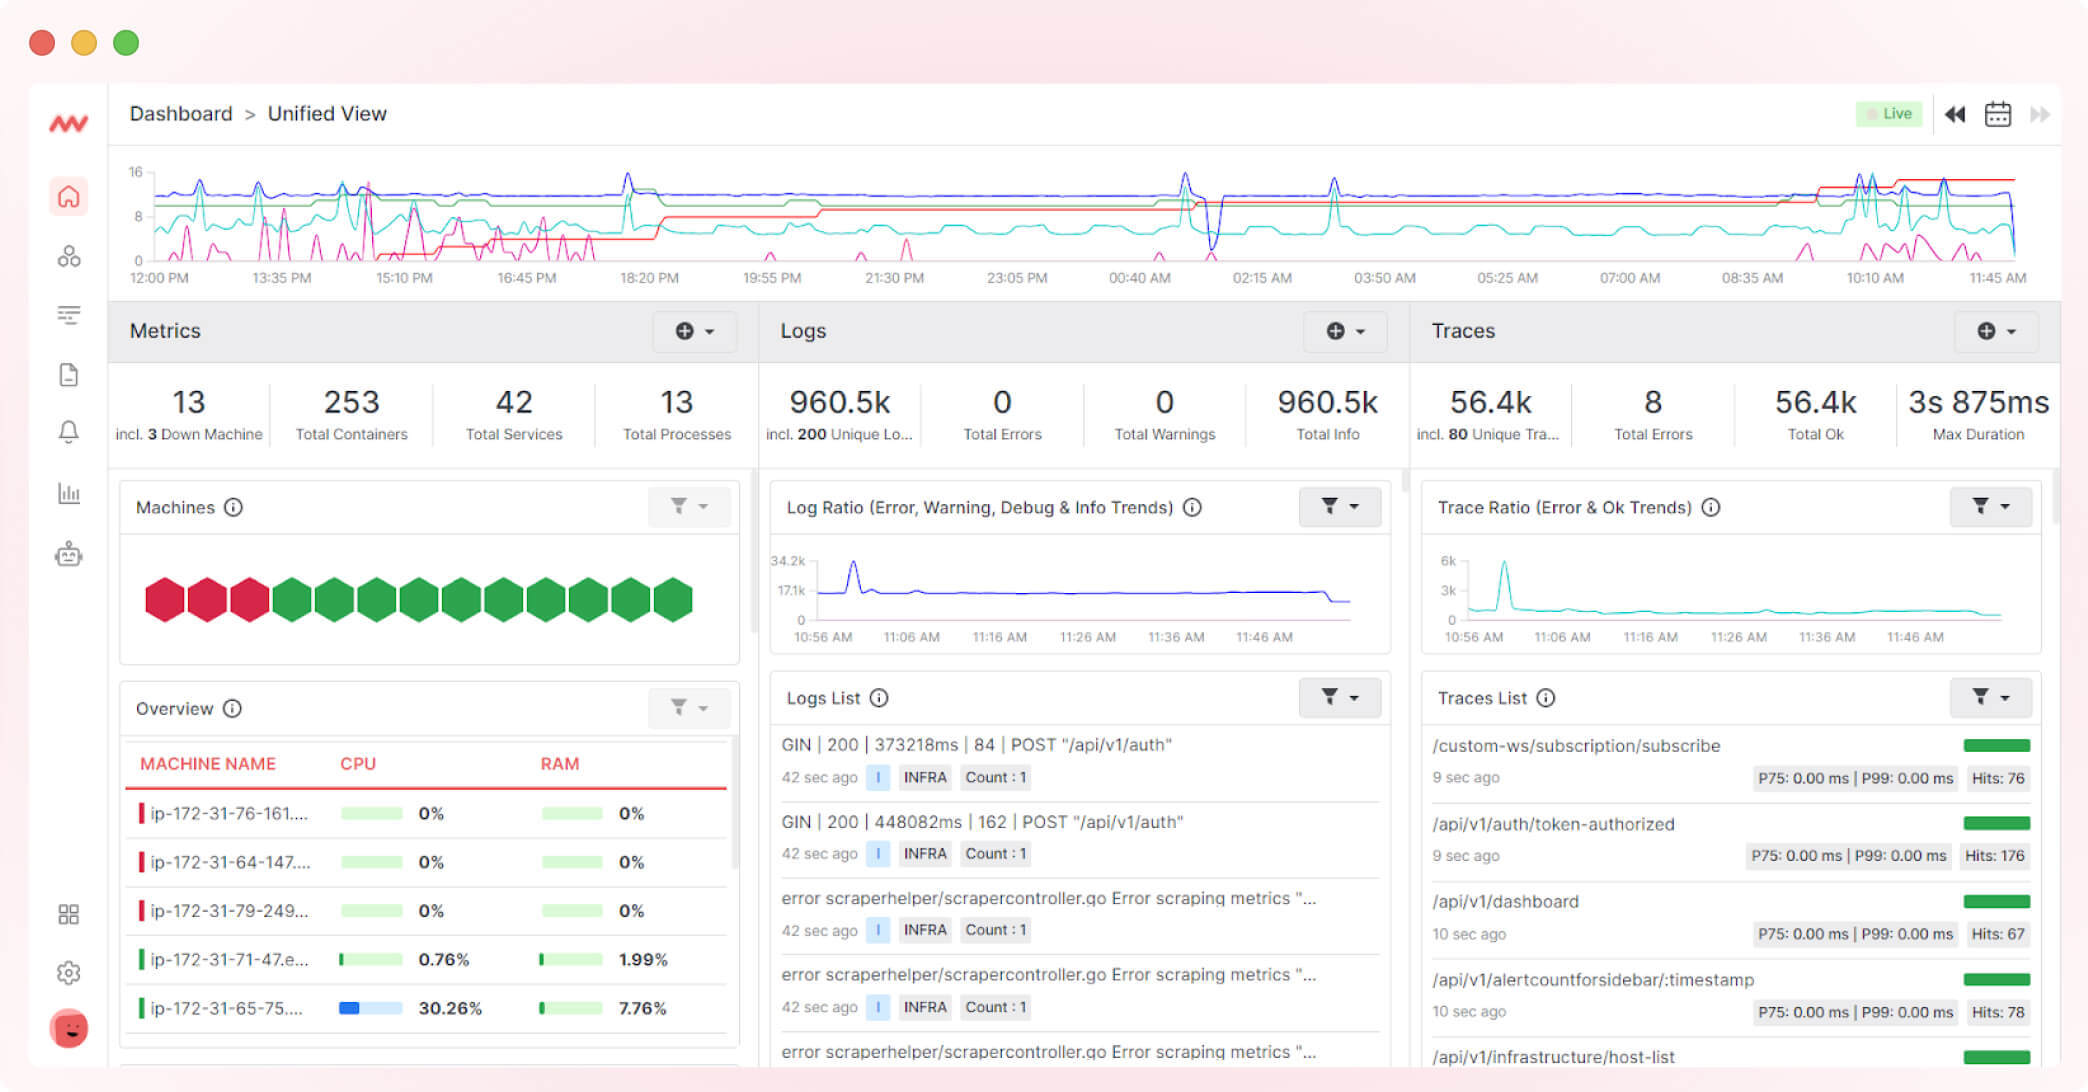View alerts via the bell icon
This screenshot has width=2088, height=1092.
(x=68, y=433)
